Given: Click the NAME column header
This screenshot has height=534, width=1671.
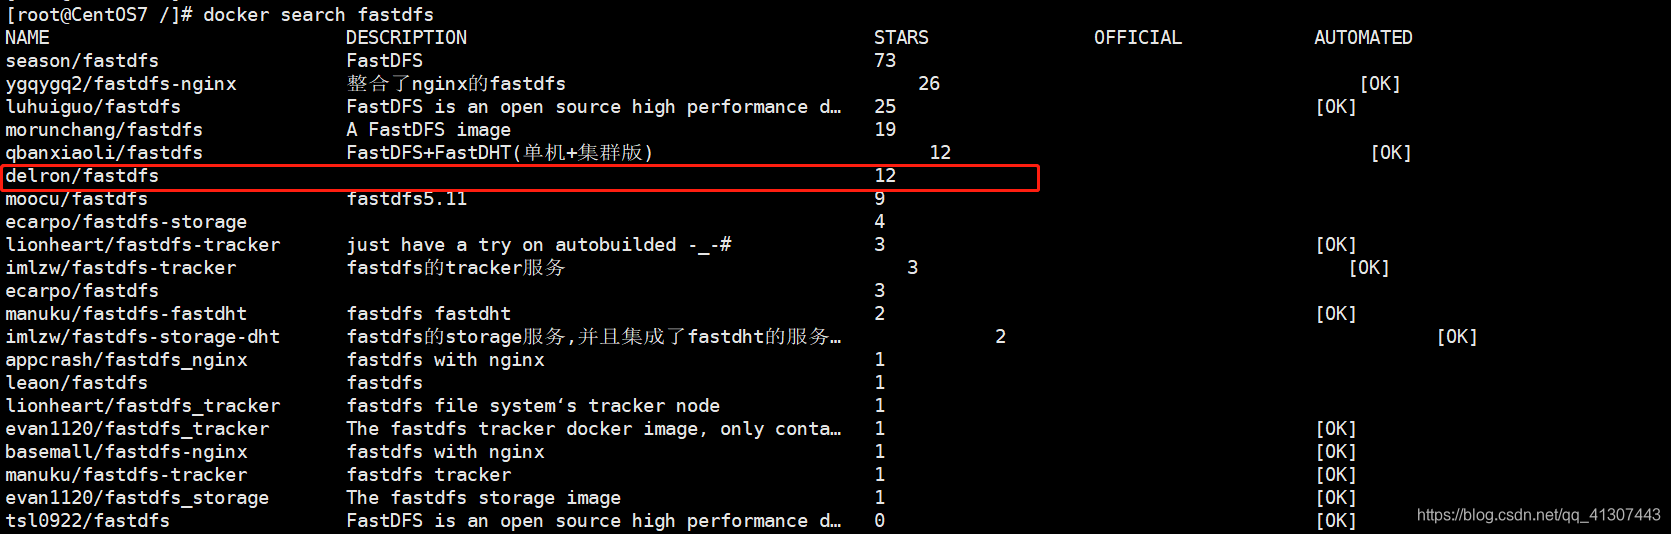Looking at the screenshot, I should coord(27,38).
